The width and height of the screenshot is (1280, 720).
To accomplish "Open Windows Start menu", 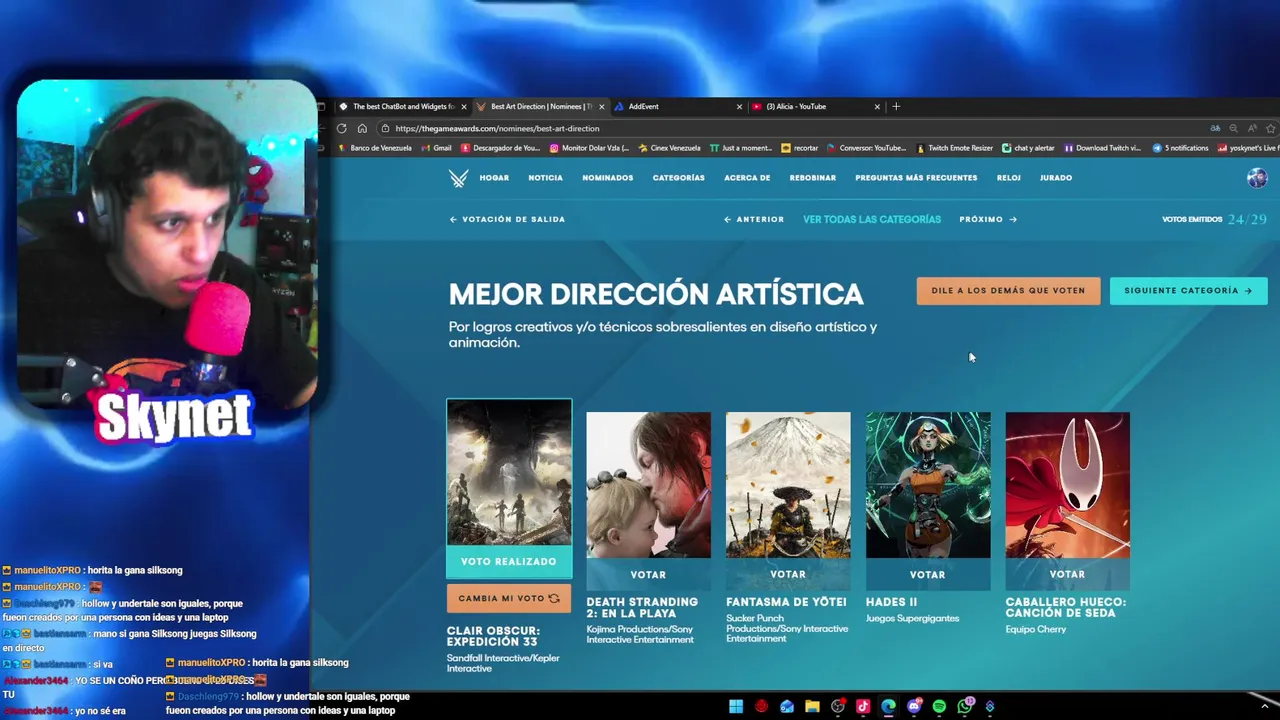I will pos(736,707).
